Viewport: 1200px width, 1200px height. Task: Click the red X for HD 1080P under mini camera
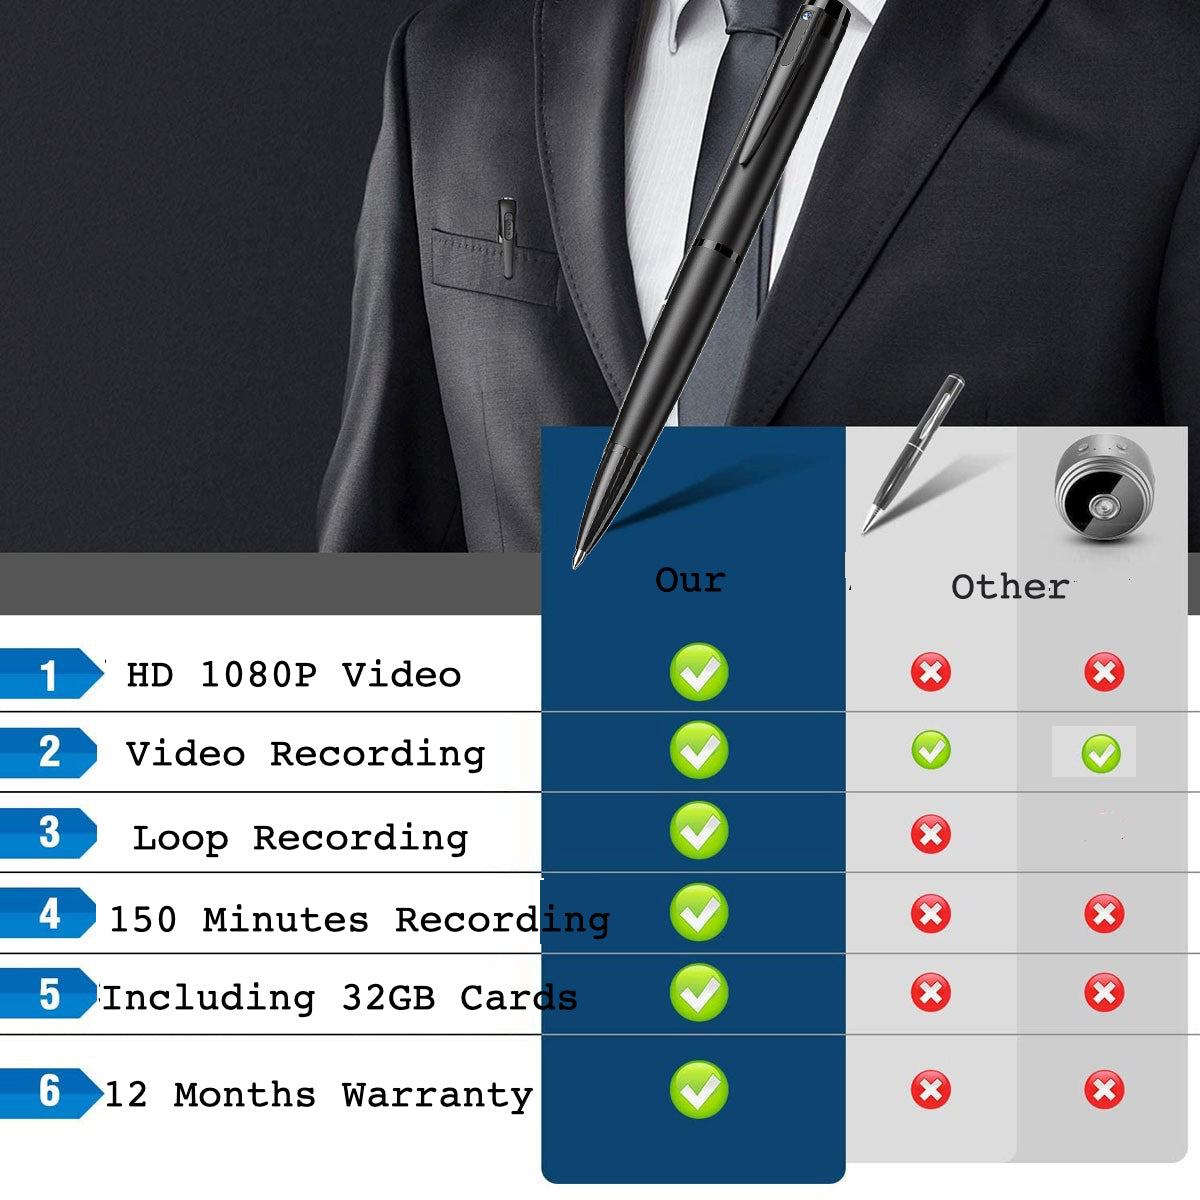click(1104, 672)
